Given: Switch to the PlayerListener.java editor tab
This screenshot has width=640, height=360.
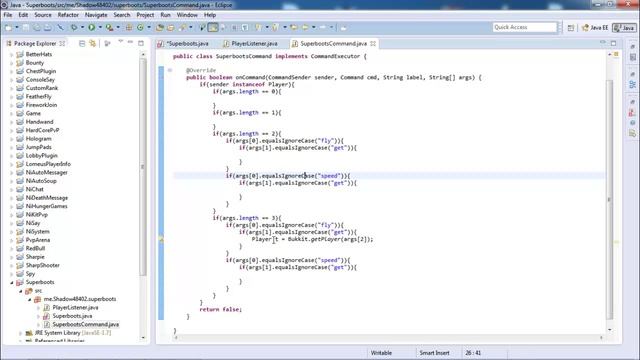Looking at the screenshot, I should 250,43.
